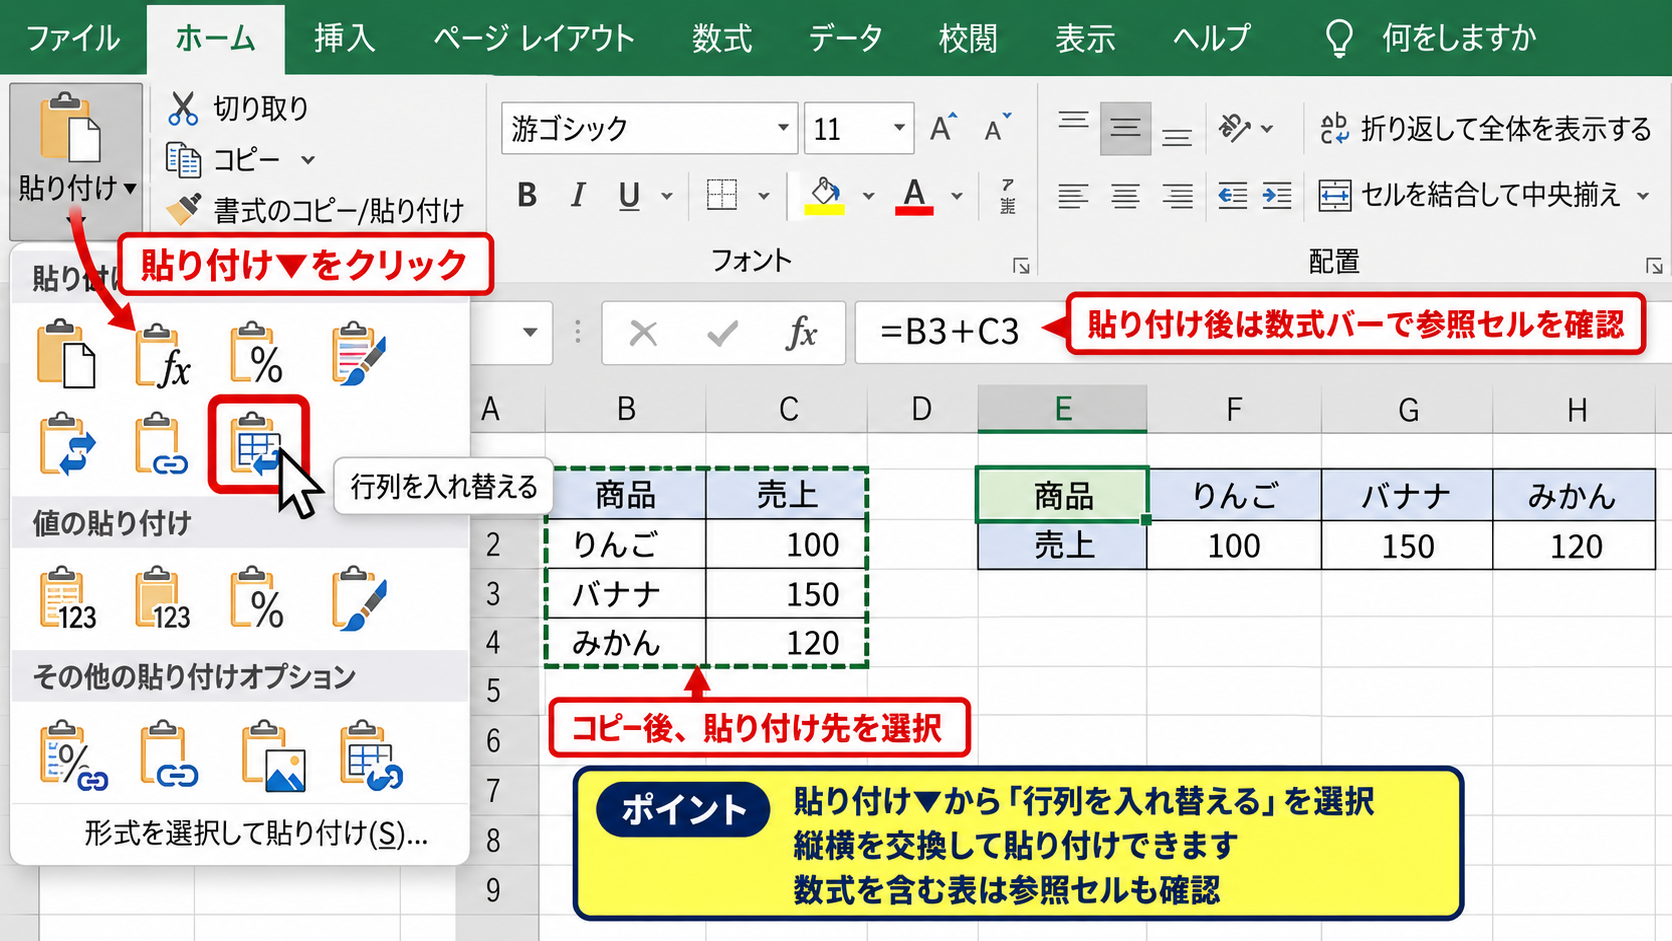The image size is (1672, 941).
Task: Select the Transpose paste option
Action: [258, 444]
